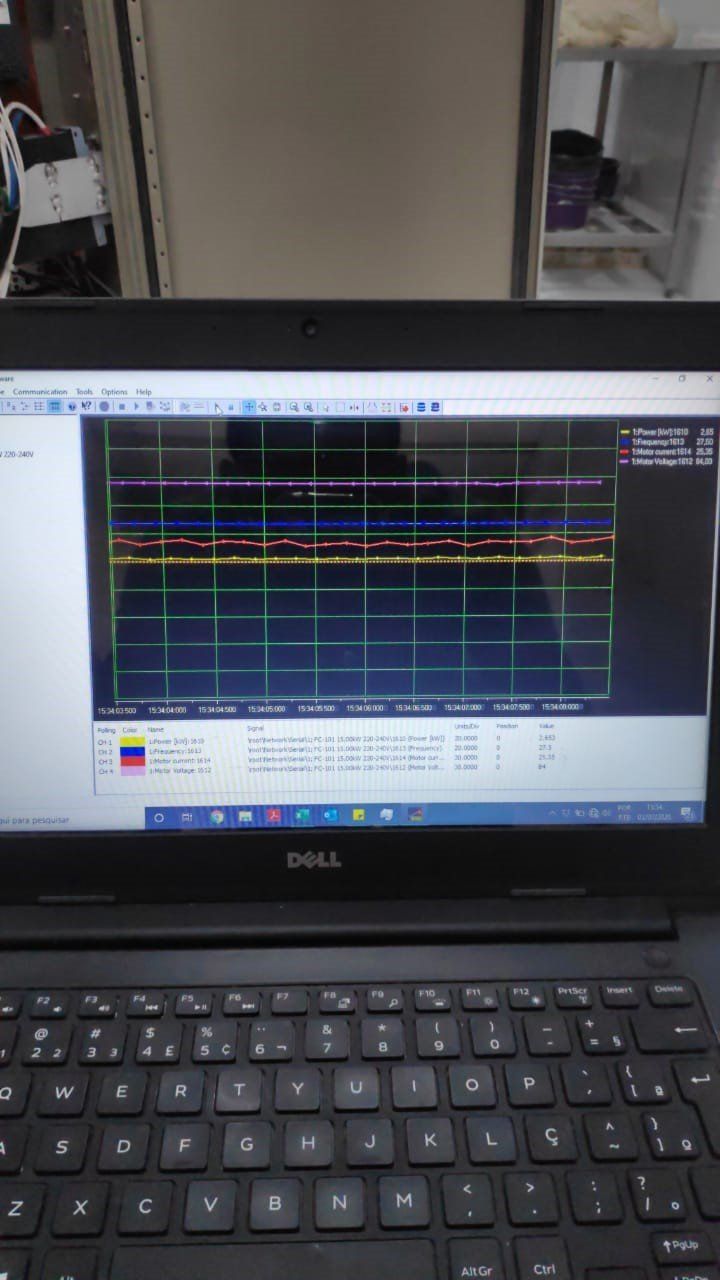Open the Options menu
The height and width of the screenshot is (1280, 720).
(114, 392)
